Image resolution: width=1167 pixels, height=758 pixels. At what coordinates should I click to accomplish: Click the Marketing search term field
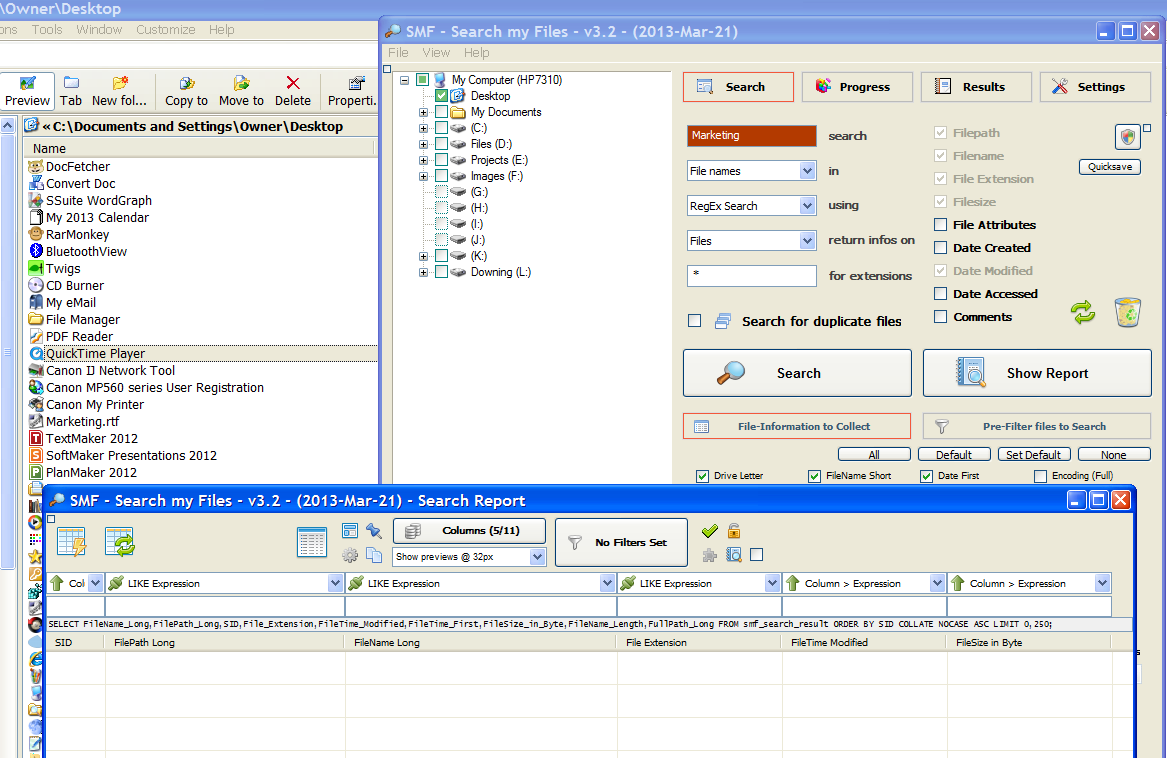tap(752, 136)
